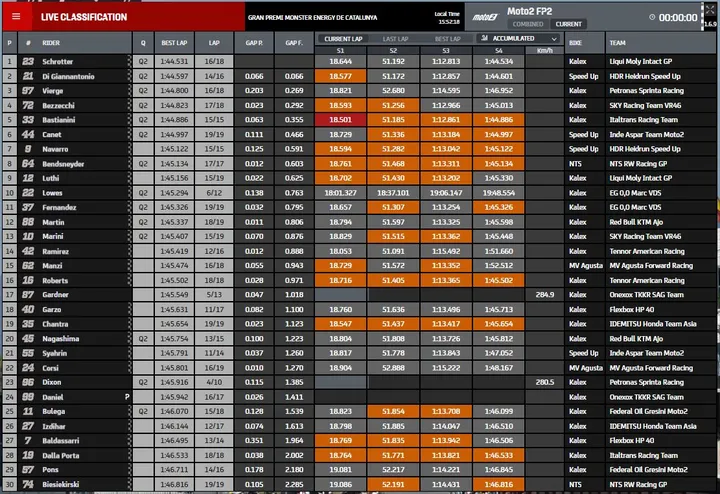Click the S4 sector column header
Screen dimensions: 720x494
click(x=499, y=51)
